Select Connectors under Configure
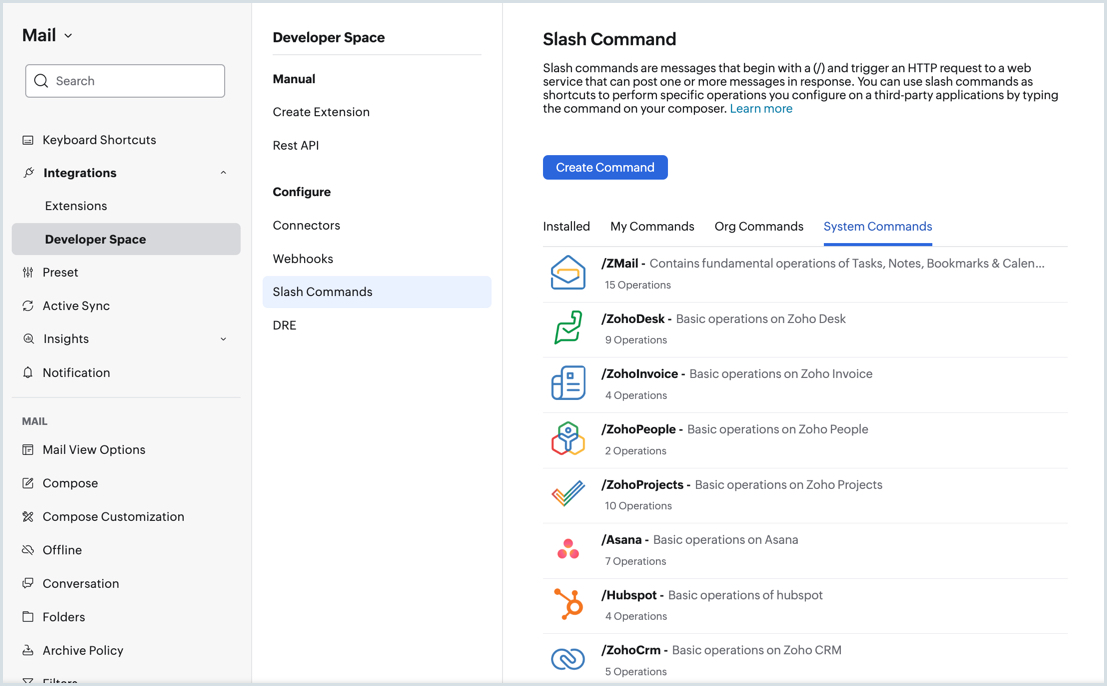The image size is (1107, 686). (306, 226)
